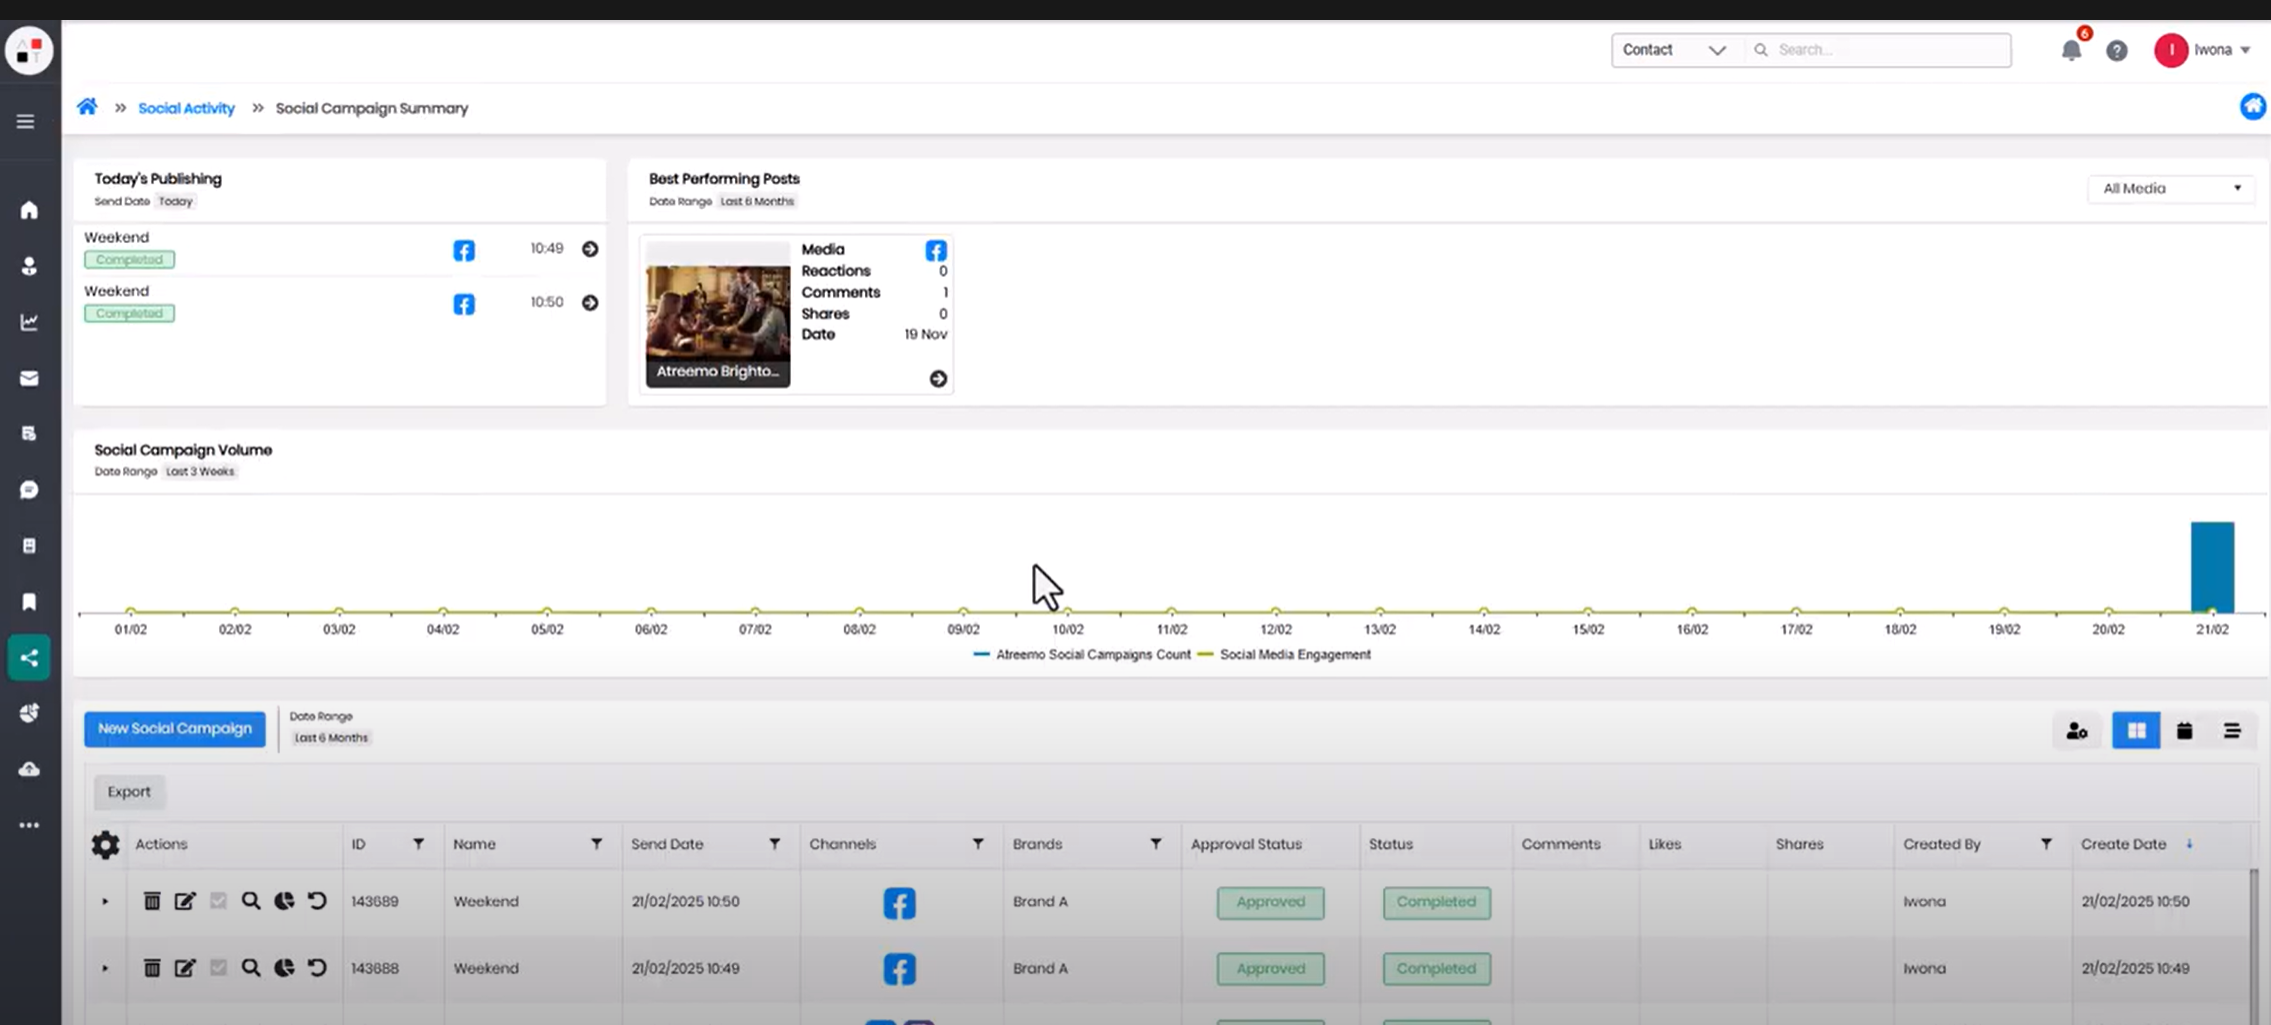Toggle the checkbox icon in row 143688
Viewport: 2271px width, 1025px height.
218,968
